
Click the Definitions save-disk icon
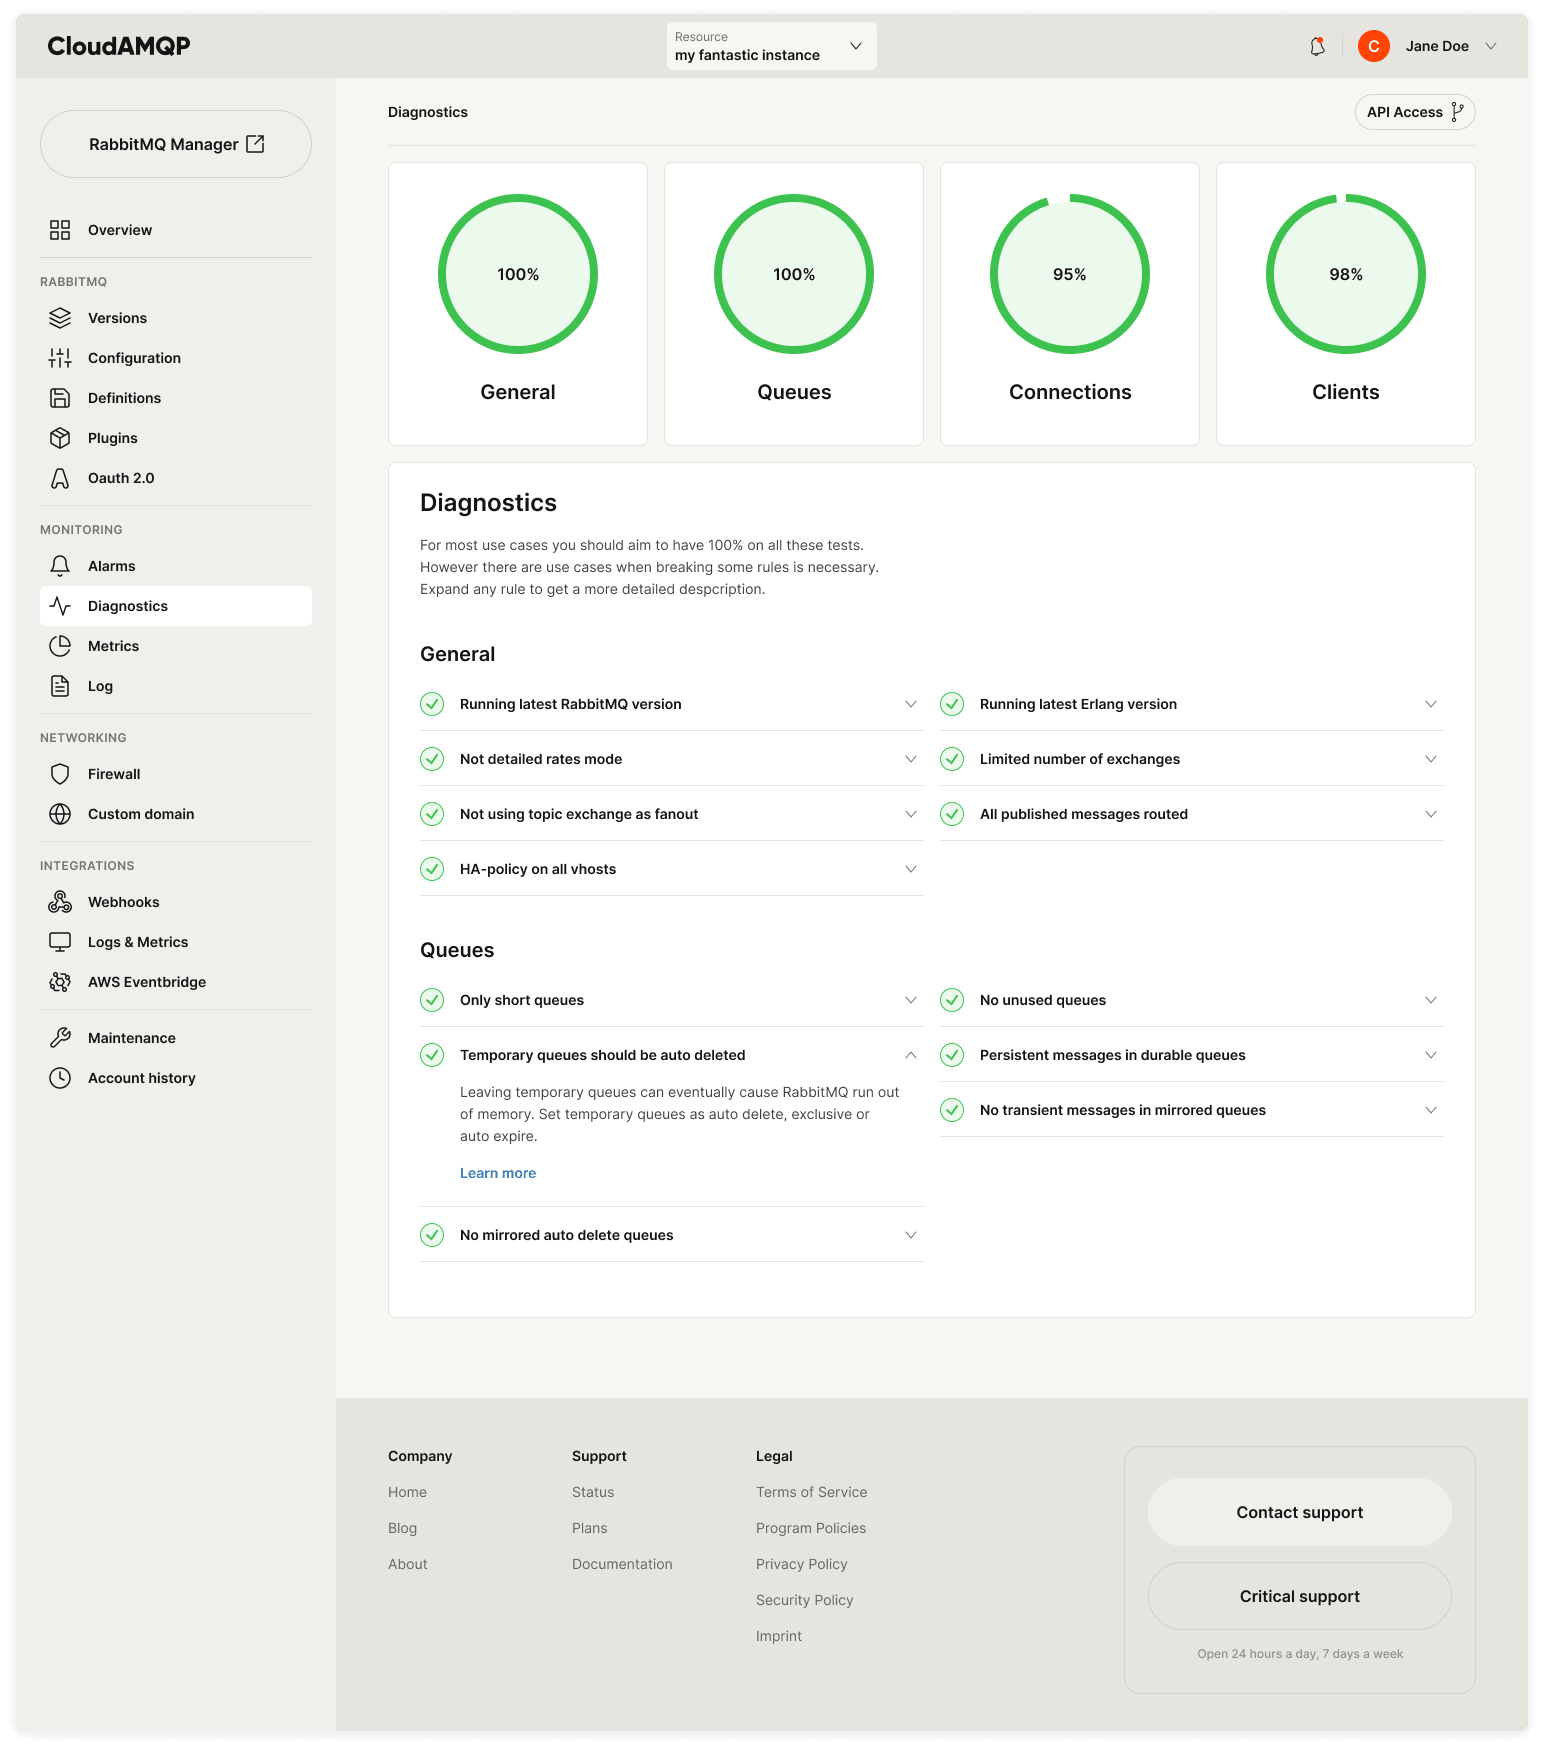(x=60, y=398)
